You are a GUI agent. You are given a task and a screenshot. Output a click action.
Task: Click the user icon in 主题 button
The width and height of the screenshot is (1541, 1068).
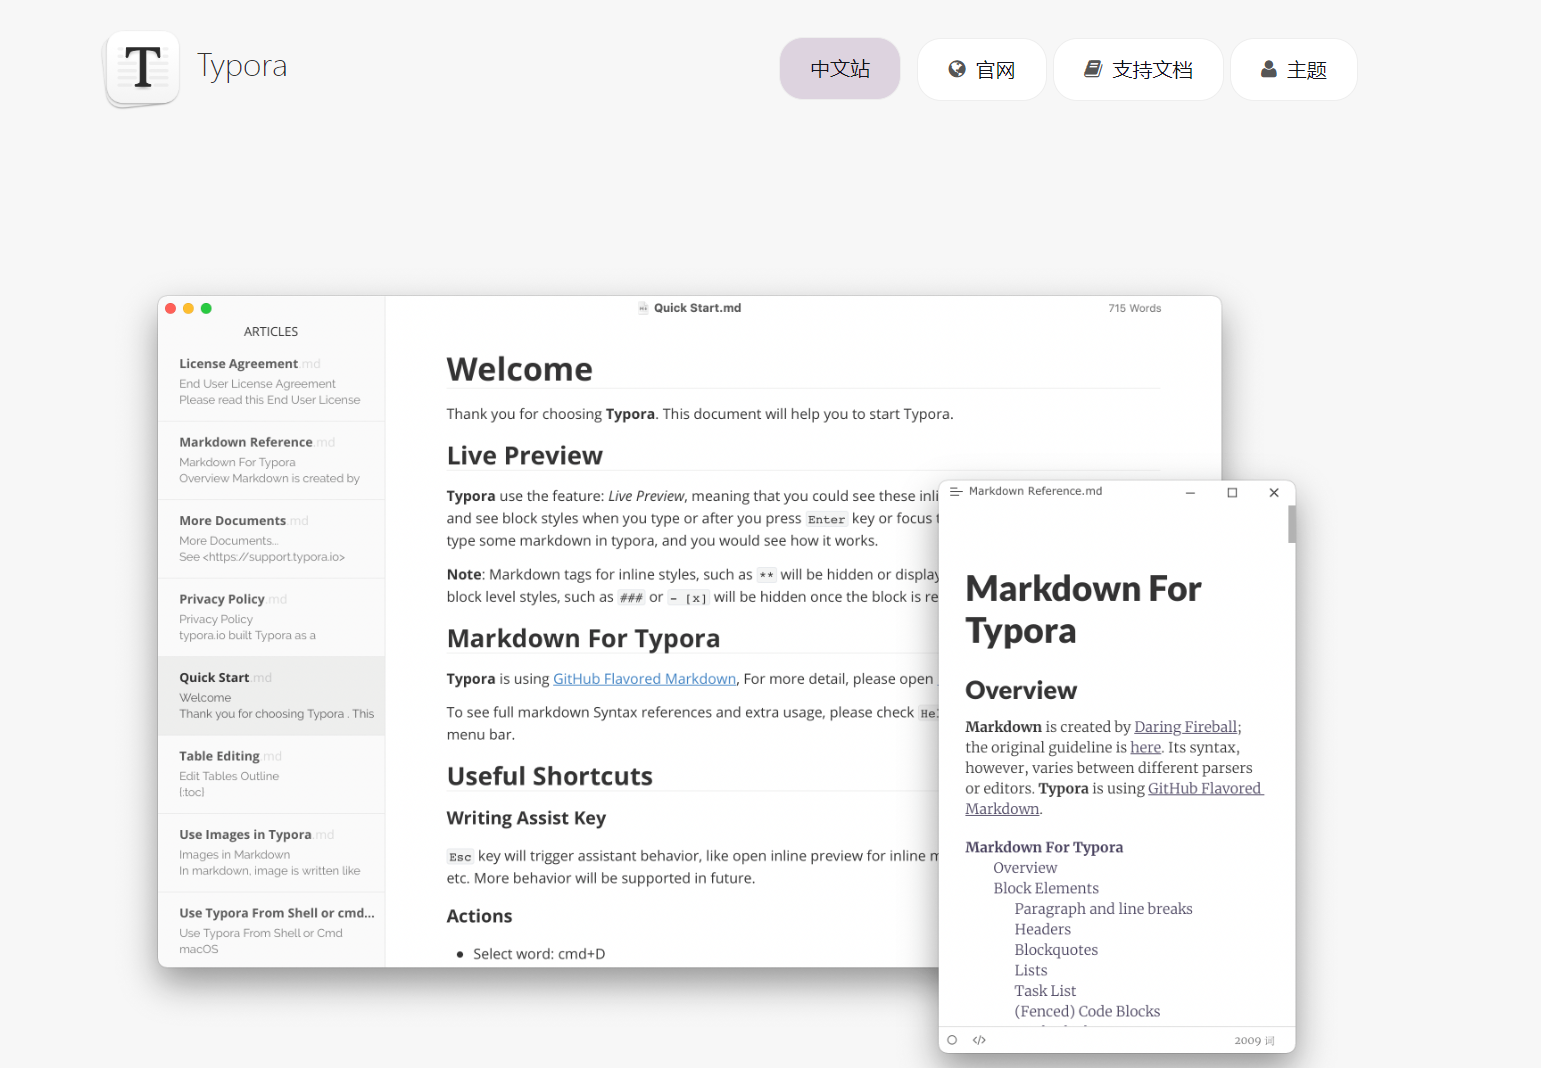tap(1268, 69)
